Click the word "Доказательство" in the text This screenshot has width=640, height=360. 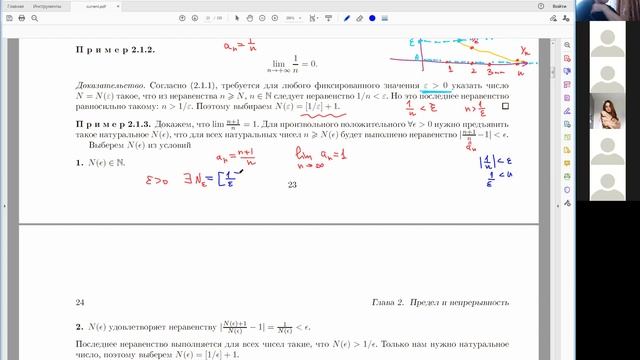pyautogui.click(x=110, y=86)
